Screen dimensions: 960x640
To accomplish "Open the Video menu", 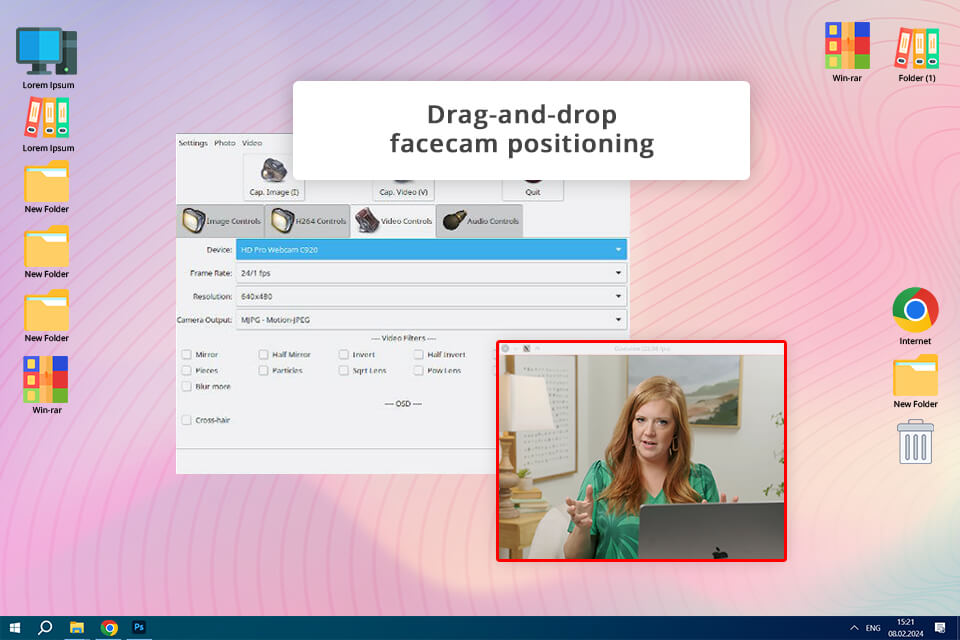I will 252,143.
